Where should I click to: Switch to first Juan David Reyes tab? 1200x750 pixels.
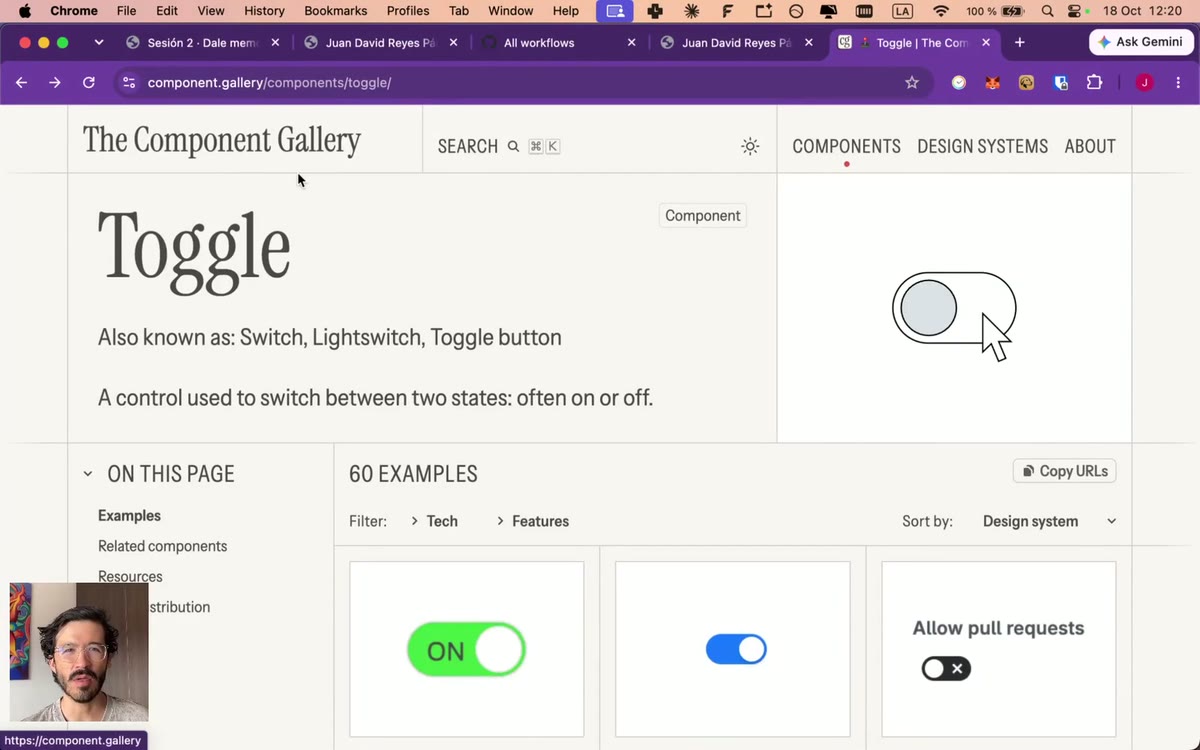pos(381,43)
